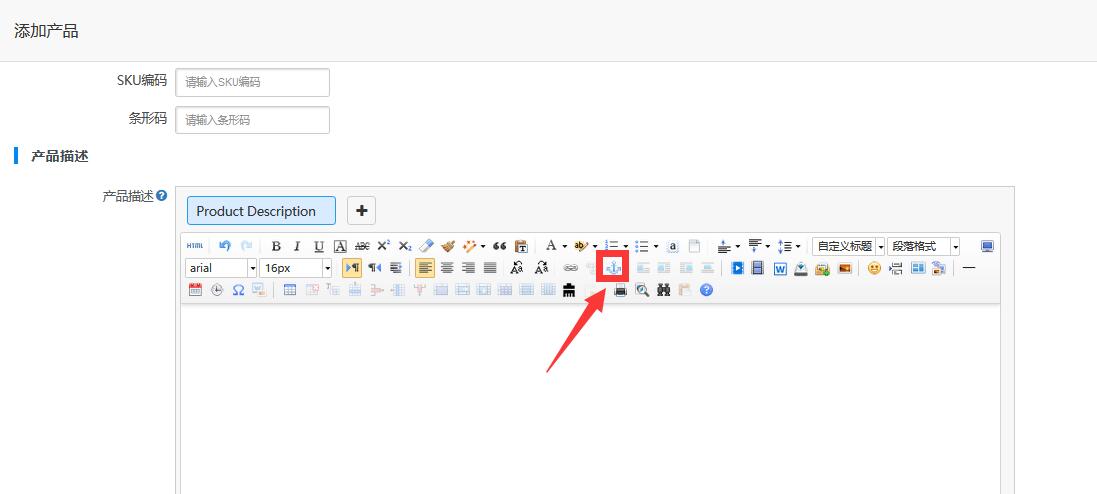Toggle left text alignment

425,267
